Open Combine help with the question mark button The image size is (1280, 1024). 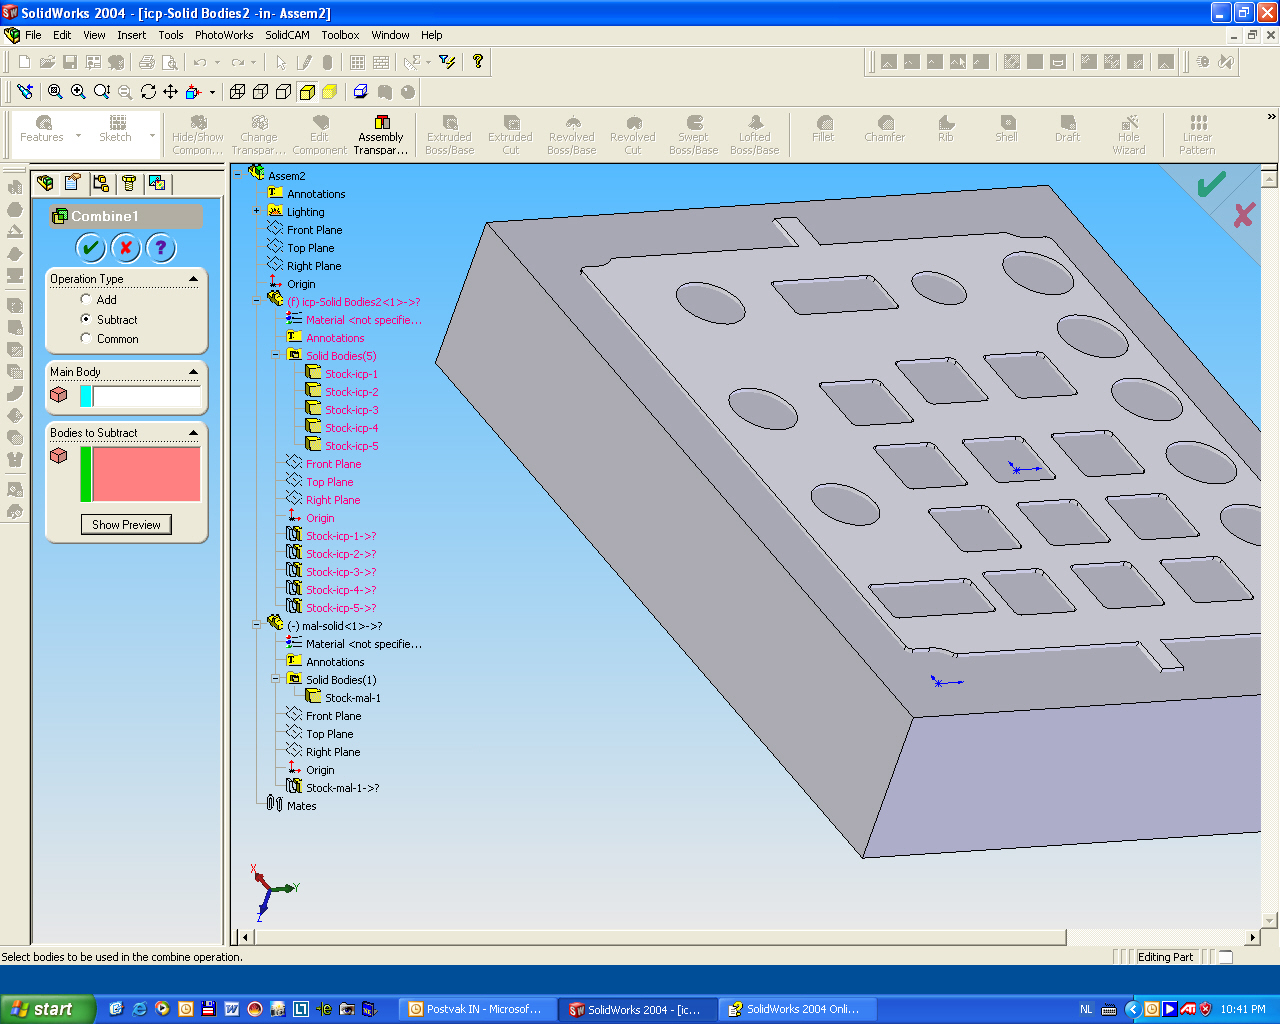tap(160, 248)
